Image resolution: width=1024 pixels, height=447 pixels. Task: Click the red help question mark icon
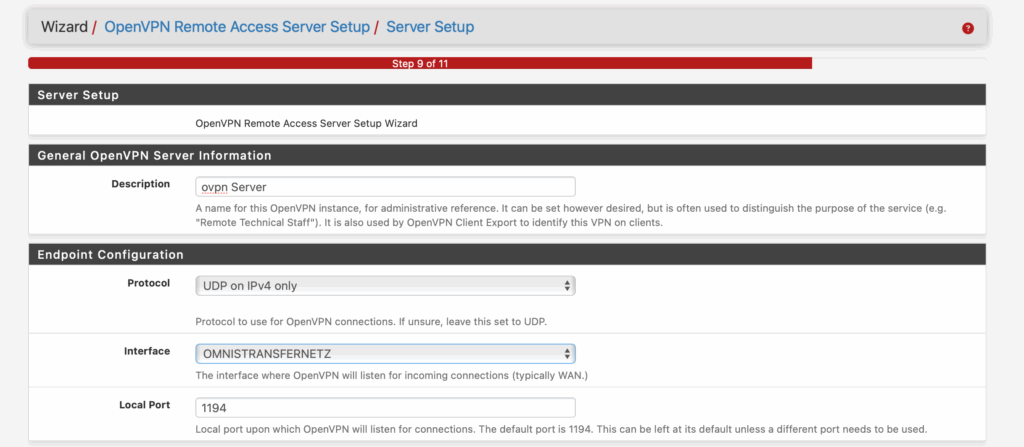(967, 28)
